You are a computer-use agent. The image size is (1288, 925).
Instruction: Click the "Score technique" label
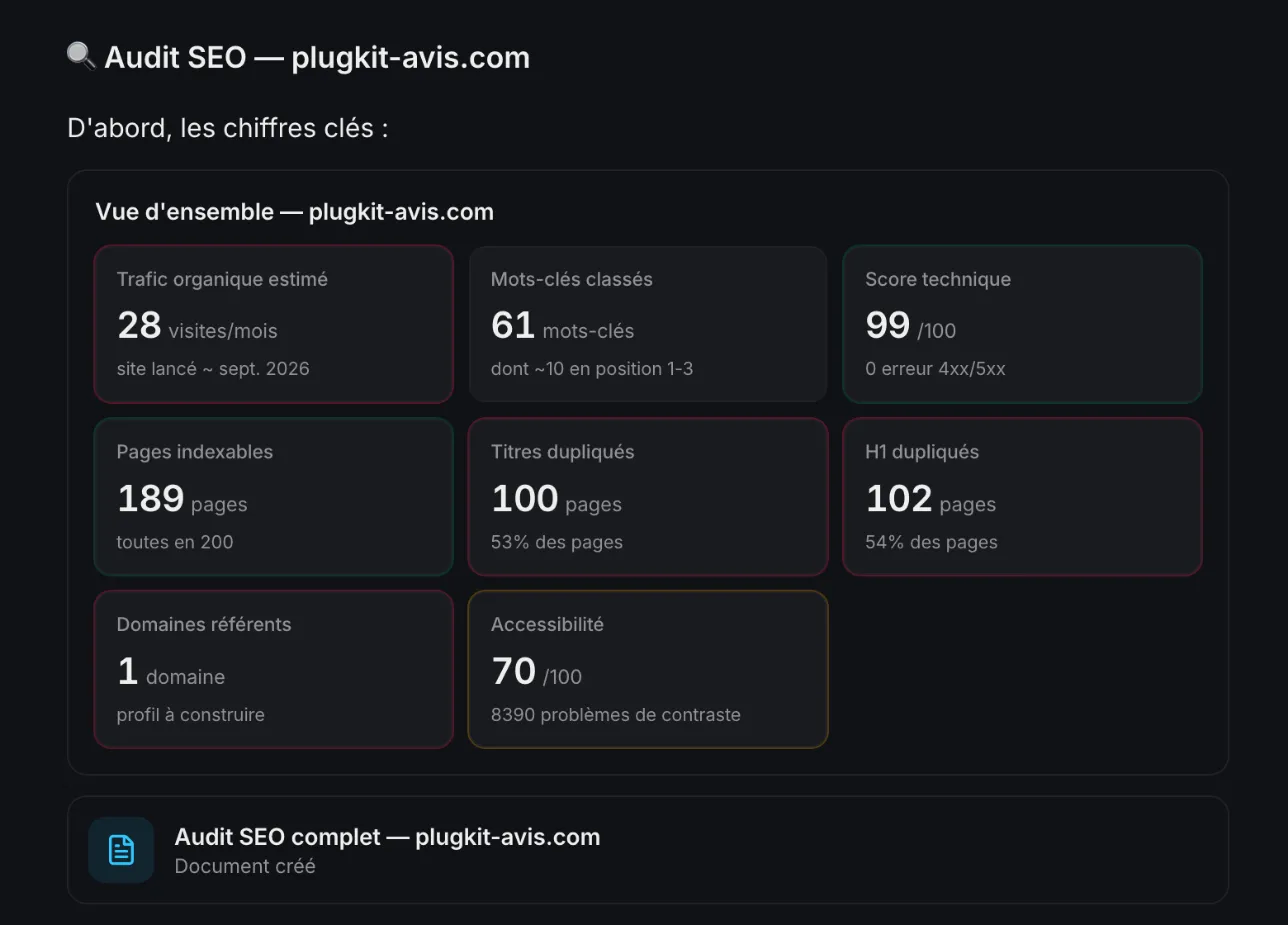click(x=938, y=279)
